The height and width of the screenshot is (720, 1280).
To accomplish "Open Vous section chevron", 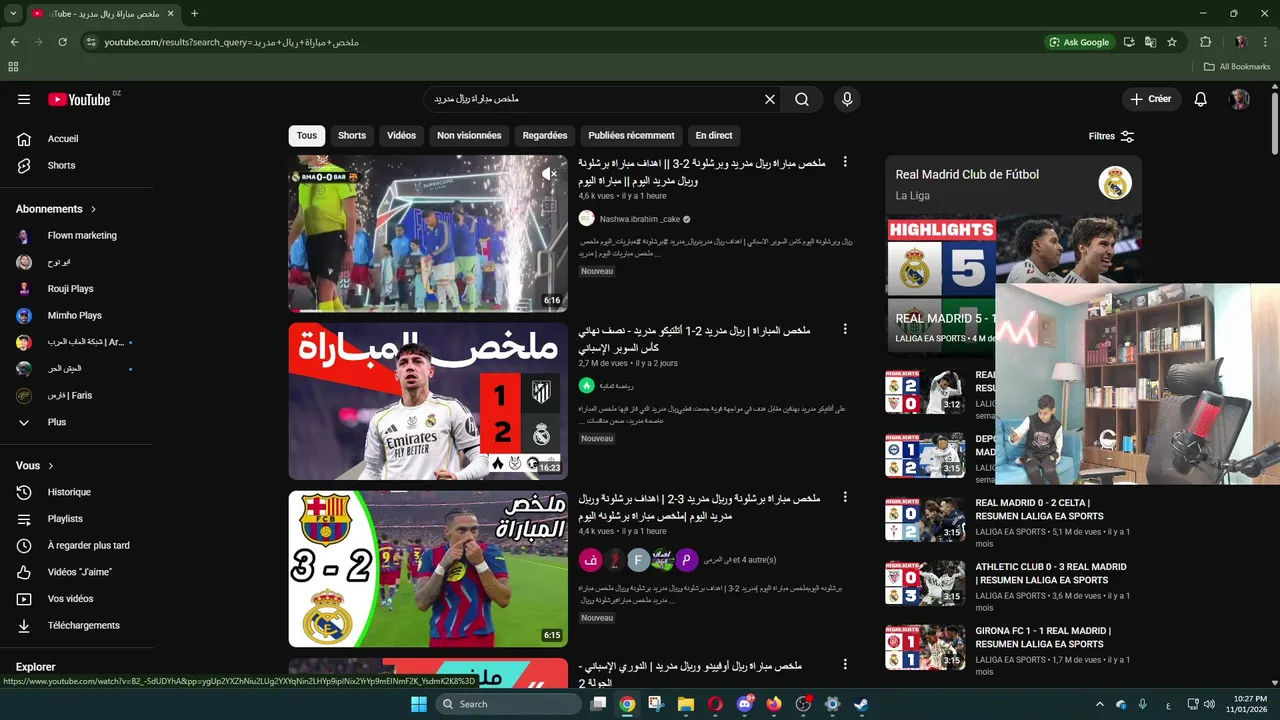I will pyautogui.click(x=51, y=466).
